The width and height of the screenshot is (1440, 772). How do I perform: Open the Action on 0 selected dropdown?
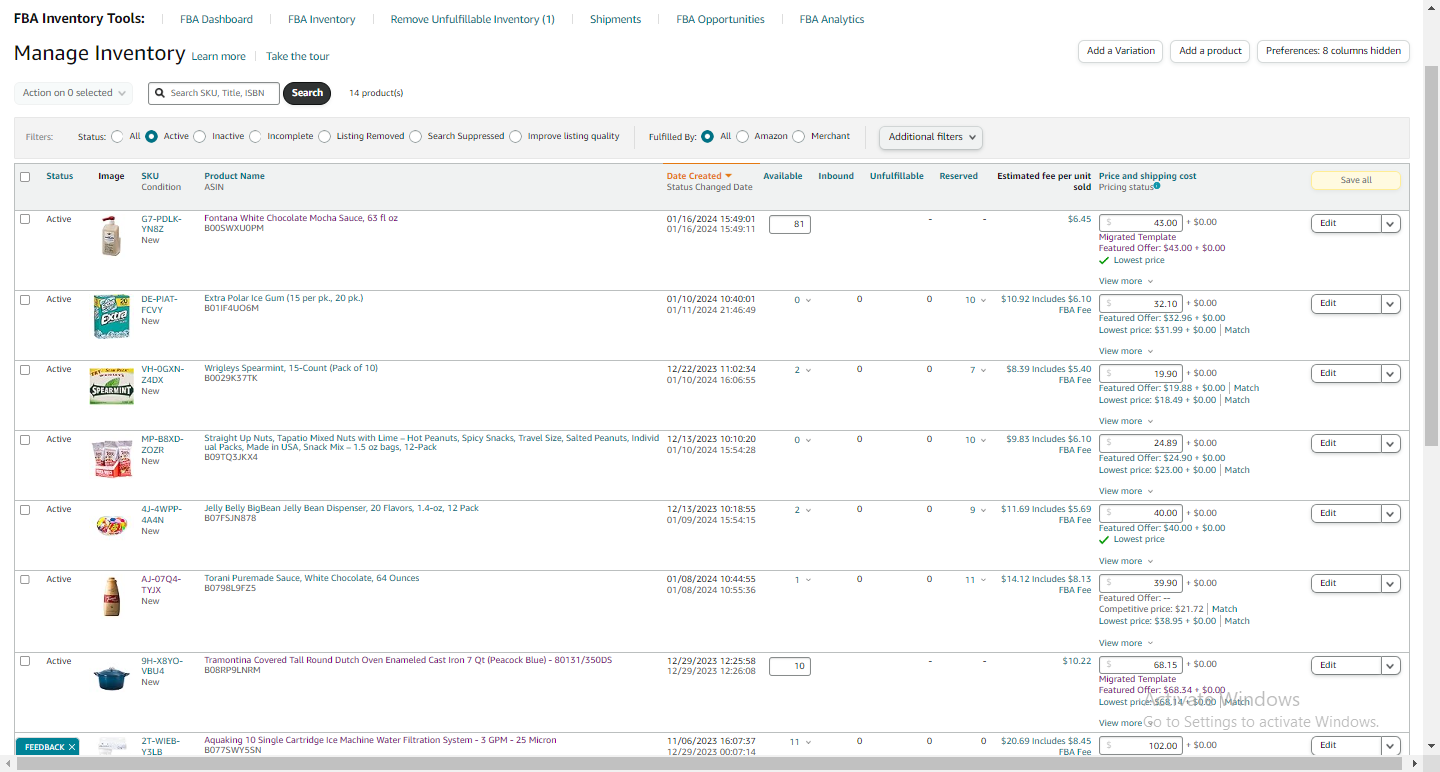[74, 93]
